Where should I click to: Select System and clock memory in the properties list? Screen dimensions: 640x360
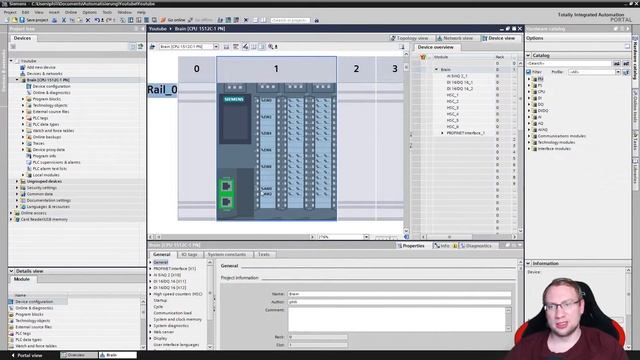[177, 319]
